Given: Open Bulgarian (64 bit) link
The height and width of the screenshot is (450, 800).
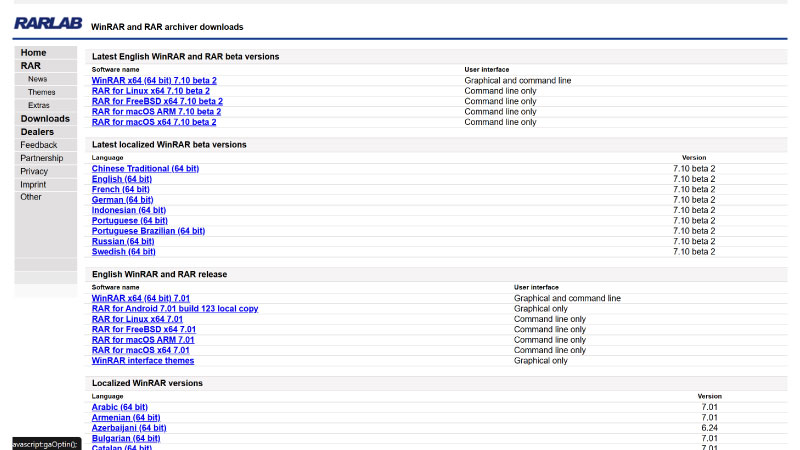Looking at the screenshot, I should tap(126, 438).
